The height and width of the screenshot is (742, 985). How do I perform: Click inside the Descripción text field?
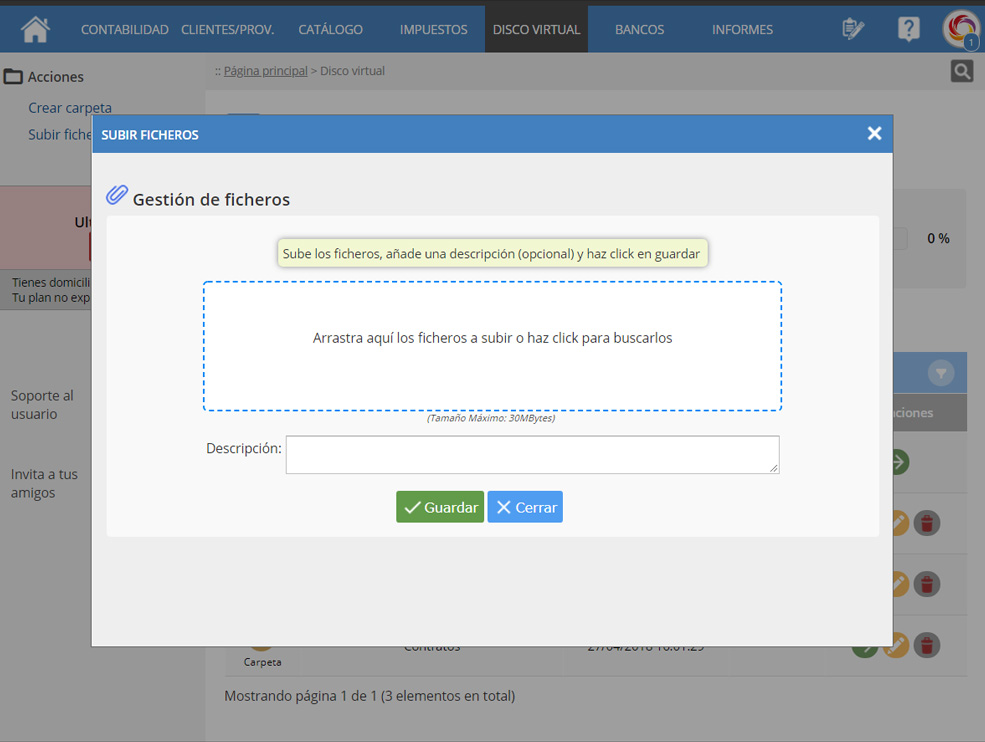[x=532, y=455]
